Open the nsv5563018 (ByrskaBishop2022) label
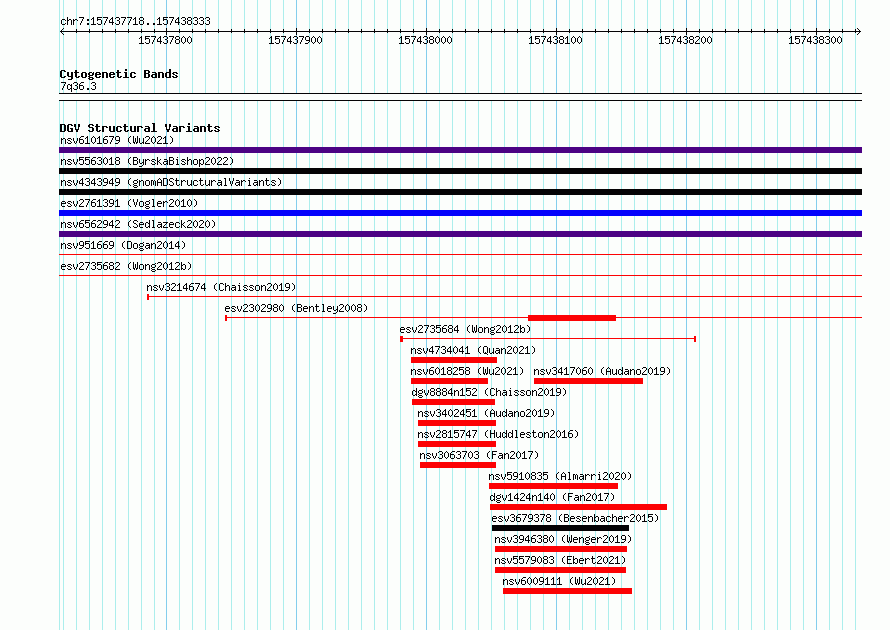This screenshot has height=630, width=890. click(147, 161)
